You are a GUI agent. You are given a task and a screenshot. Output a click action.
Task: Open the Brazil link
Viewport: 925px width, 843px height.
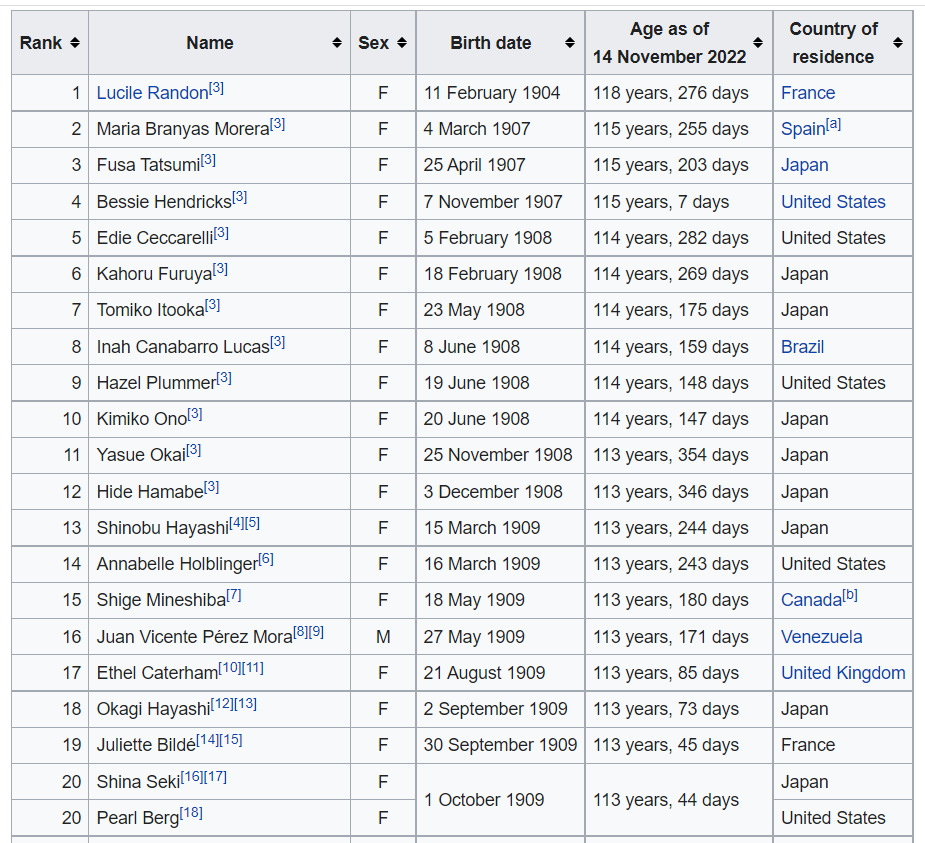[802, 347]
